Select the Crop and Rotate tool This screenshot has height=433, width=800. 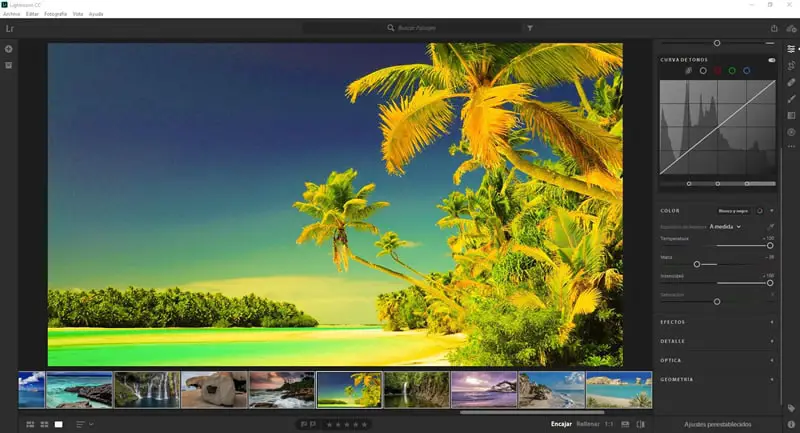click(x=791, y=66)
